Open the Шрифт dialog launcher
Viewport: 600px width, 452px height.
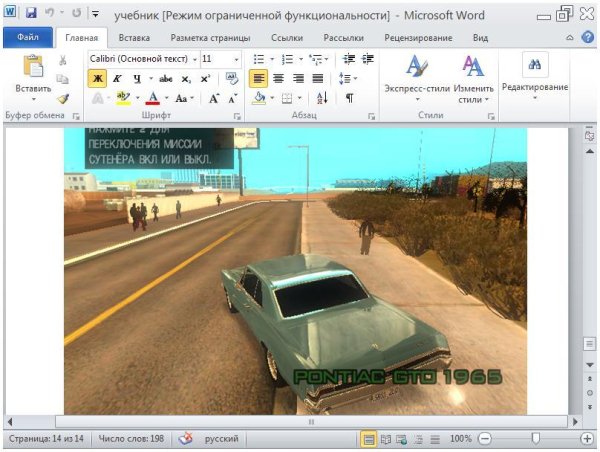pos(237,116)
